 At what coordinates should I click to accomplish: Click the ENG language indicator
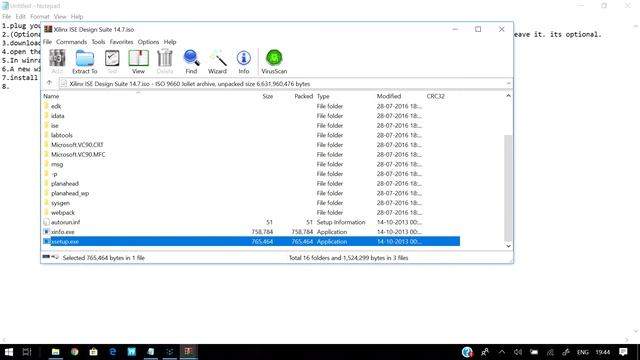[x=582, y=352]
